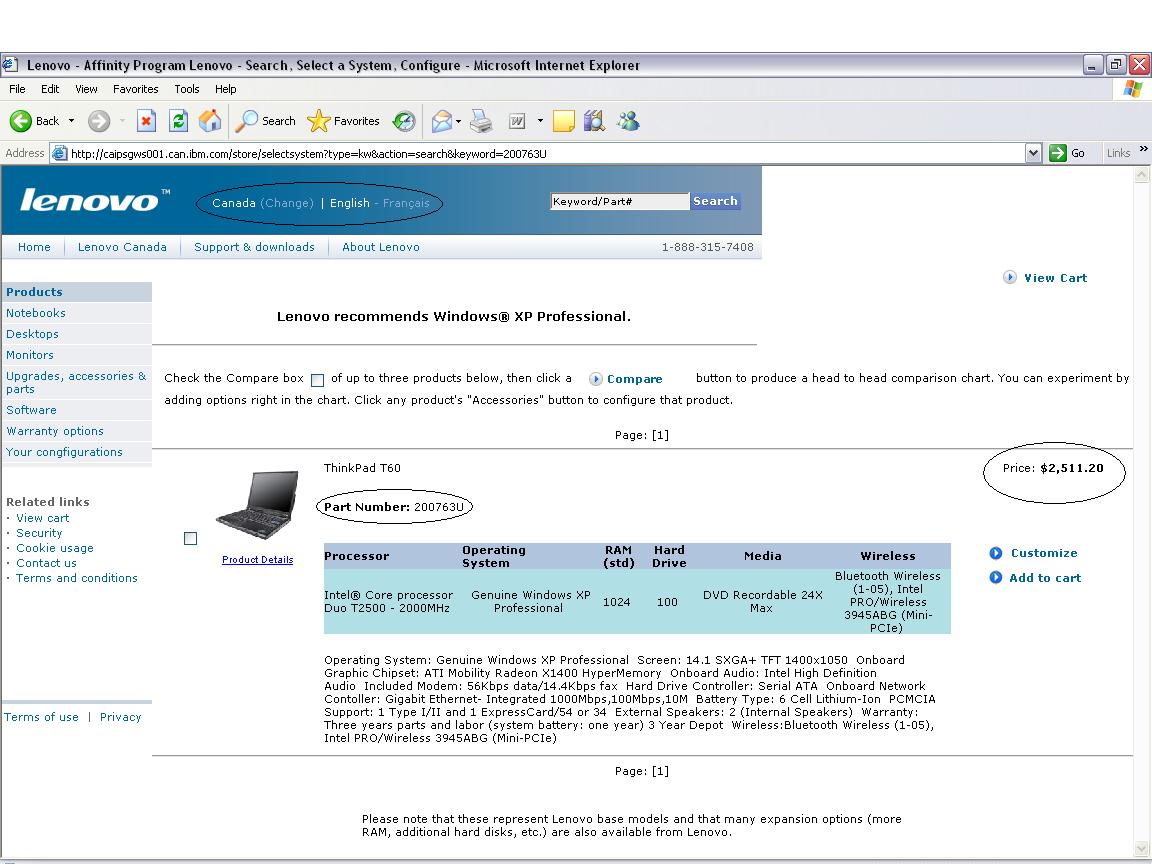Viewport: 1152px width, 864px height.
Task: Click the Compare arrow icon
Action: tap(596, 379)
